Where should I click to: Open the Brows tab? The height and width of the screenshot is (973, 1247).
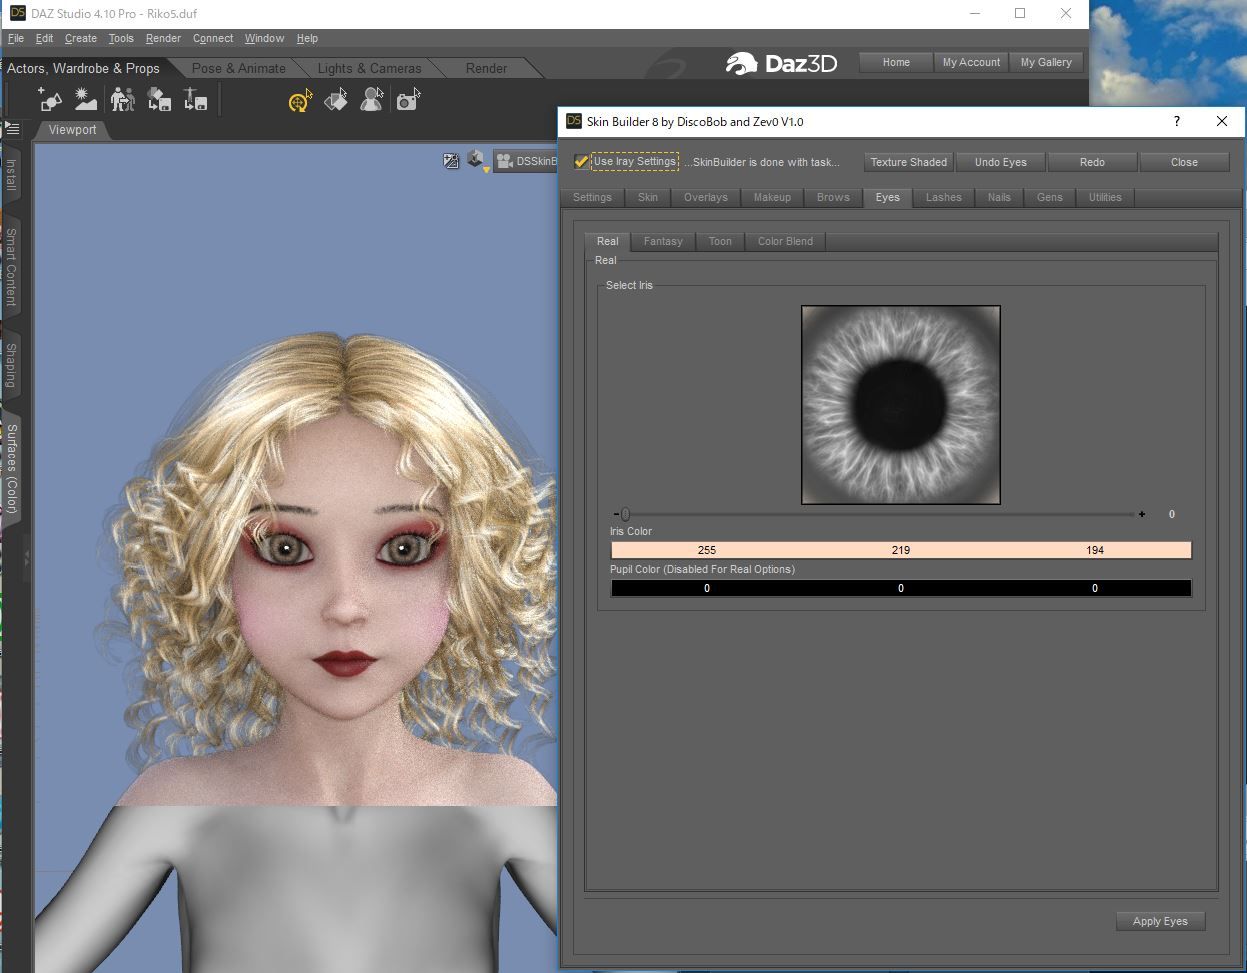(x=833, y=197)
